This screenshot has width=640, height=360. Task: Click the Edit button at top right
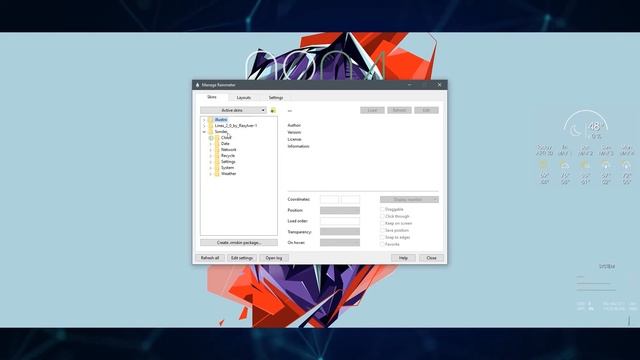click(x=426, y=110)
